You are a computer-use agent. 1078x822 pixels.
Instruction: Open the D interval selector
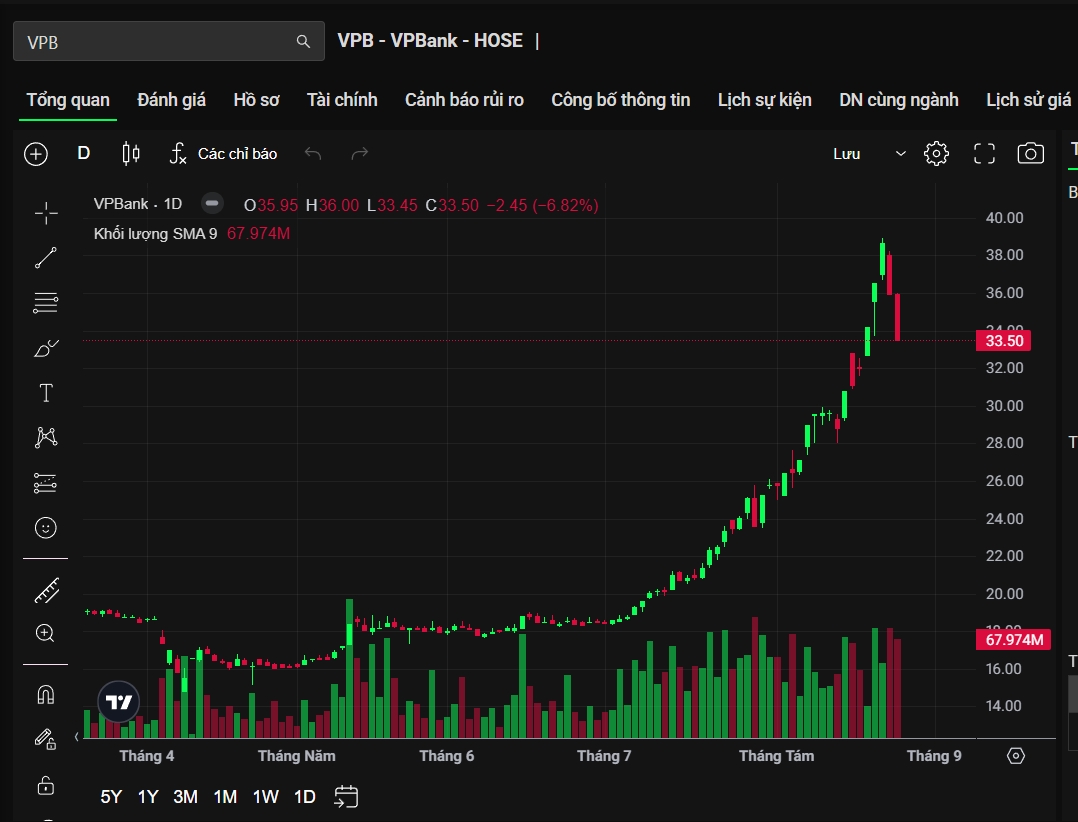84,153
